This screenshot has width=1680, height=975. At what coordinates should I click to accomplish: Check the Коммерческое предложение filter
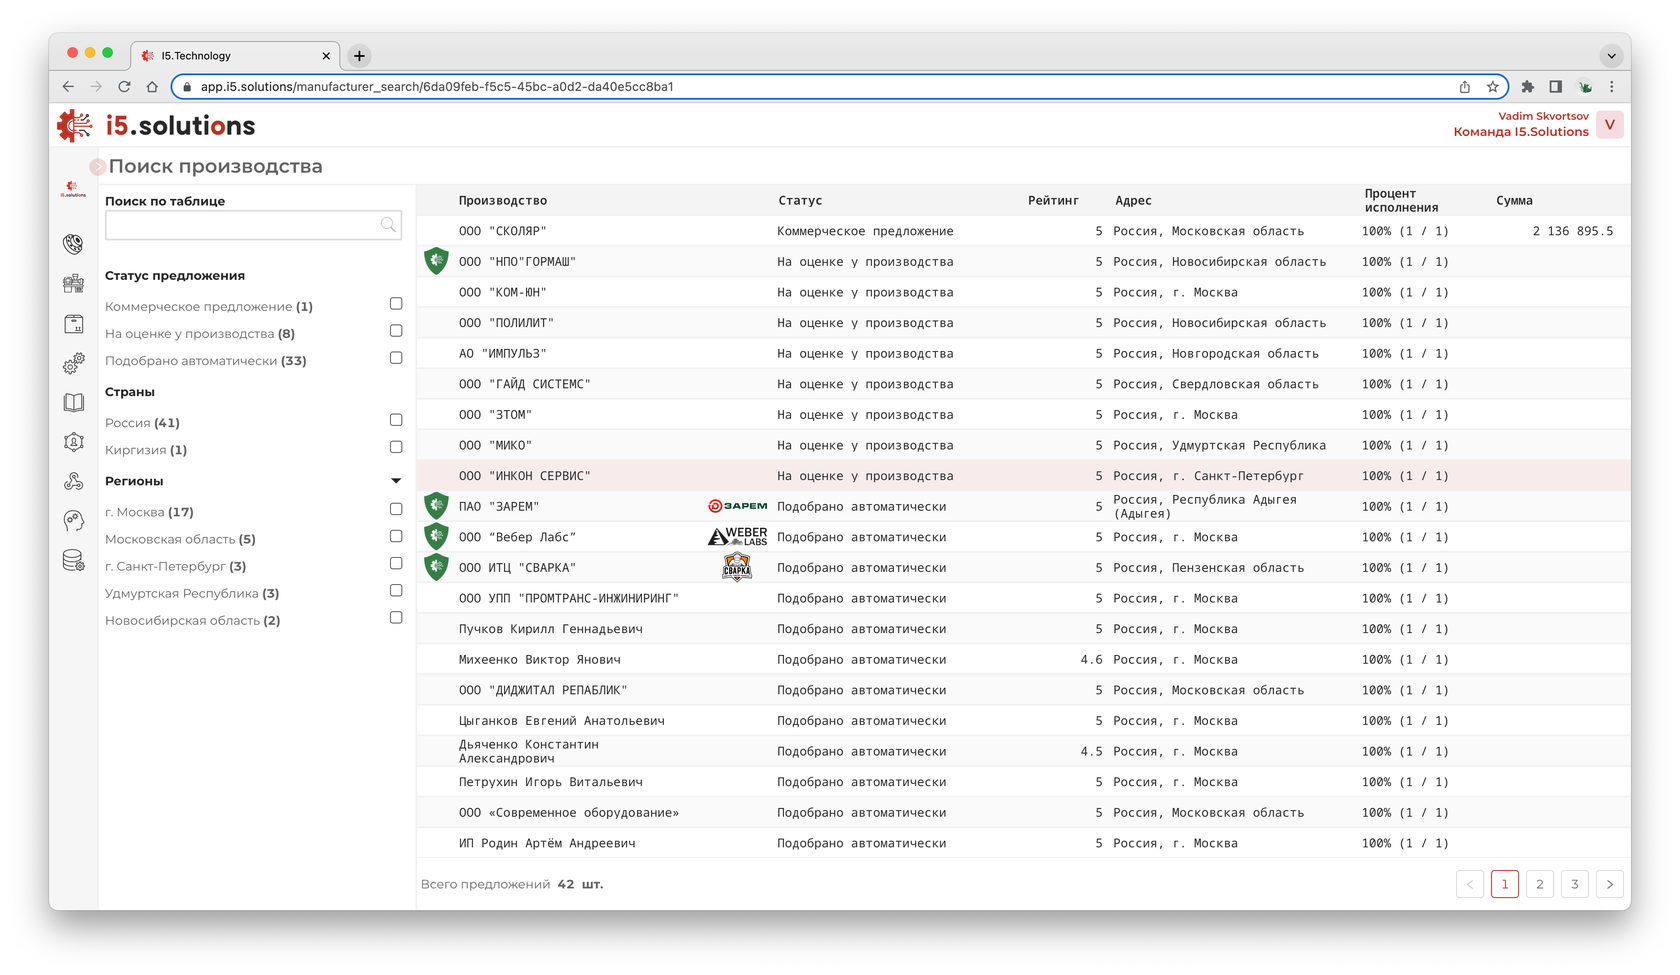coord(396,304)
